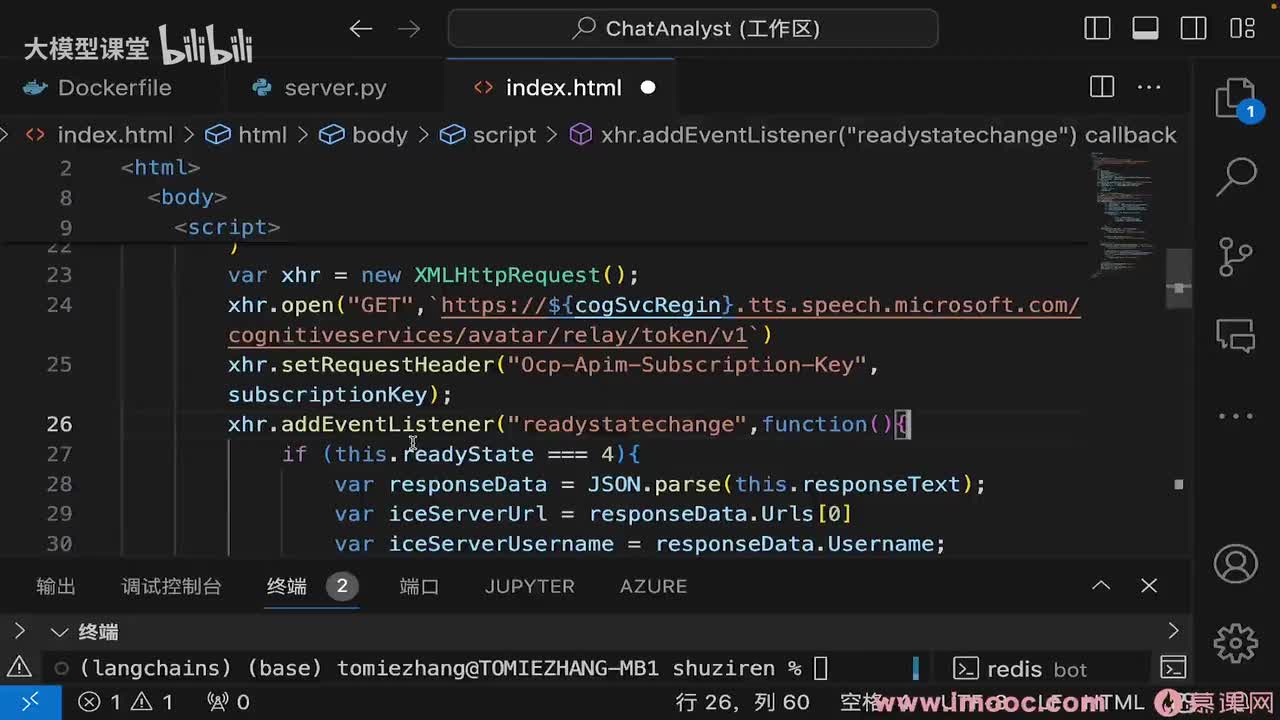This screenshot has height=720, width=1280.
Task: Switch to the server.py tab
Action: [320, 88]
